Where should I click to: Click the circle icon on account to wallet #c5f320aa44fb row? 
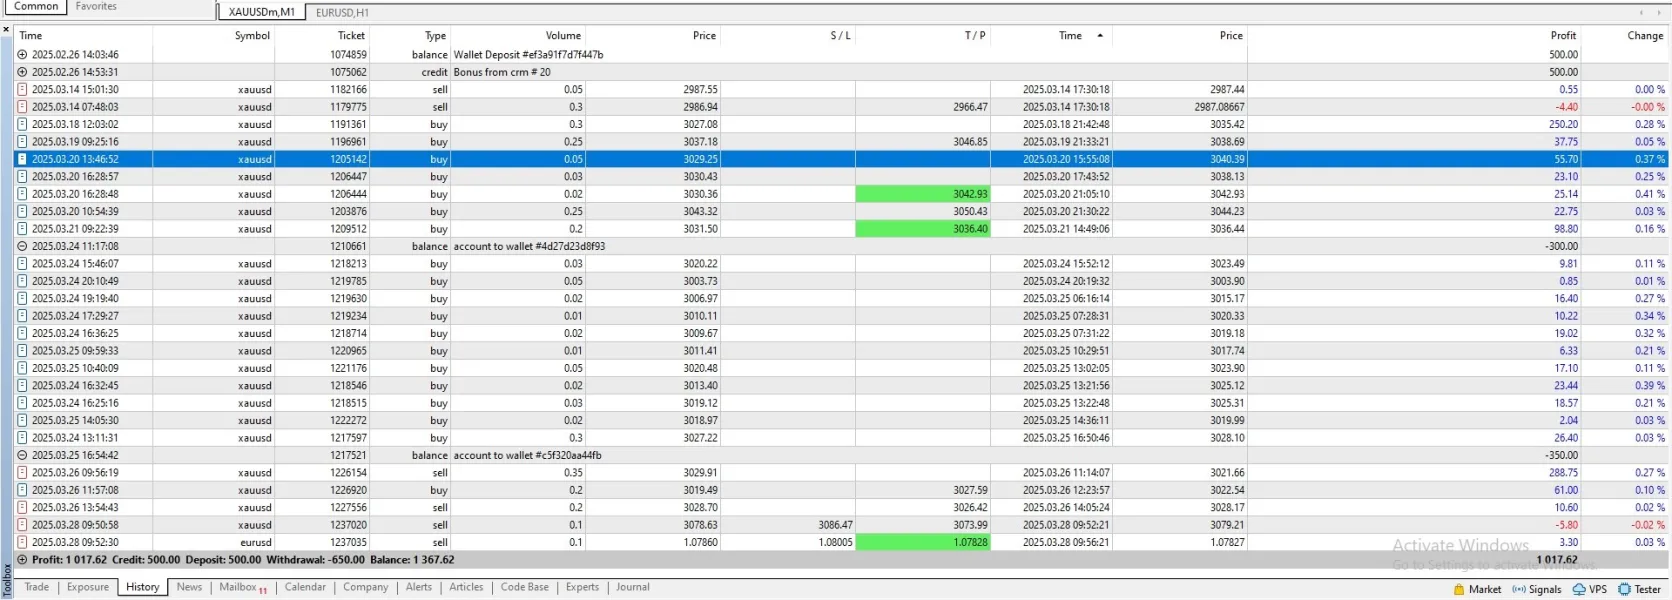click(x=22, y=455)
